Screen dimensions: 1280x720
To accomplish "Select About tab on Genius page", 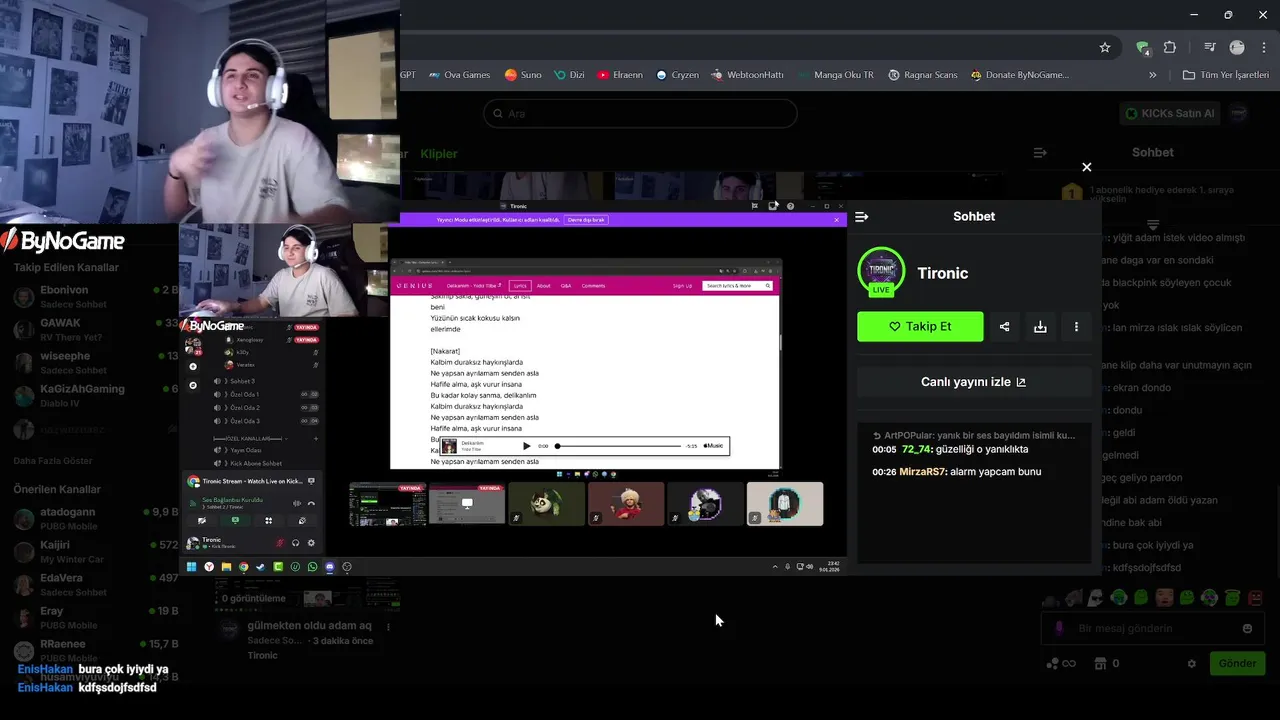I will [x=543, y=286].
